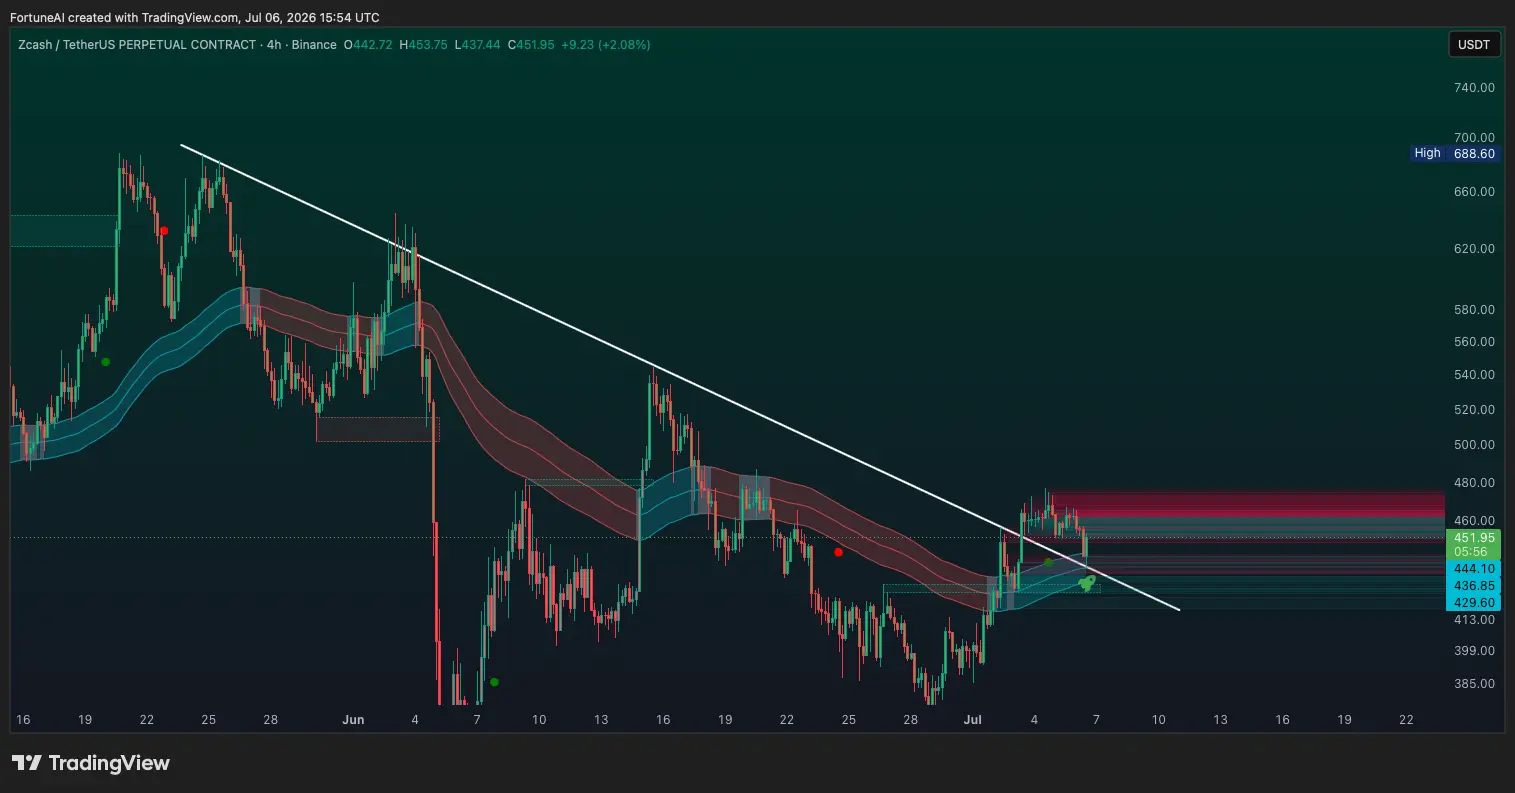Screen dimensions: 1515x793
Task: Click the high value H453.75
Action: point(425,45)
